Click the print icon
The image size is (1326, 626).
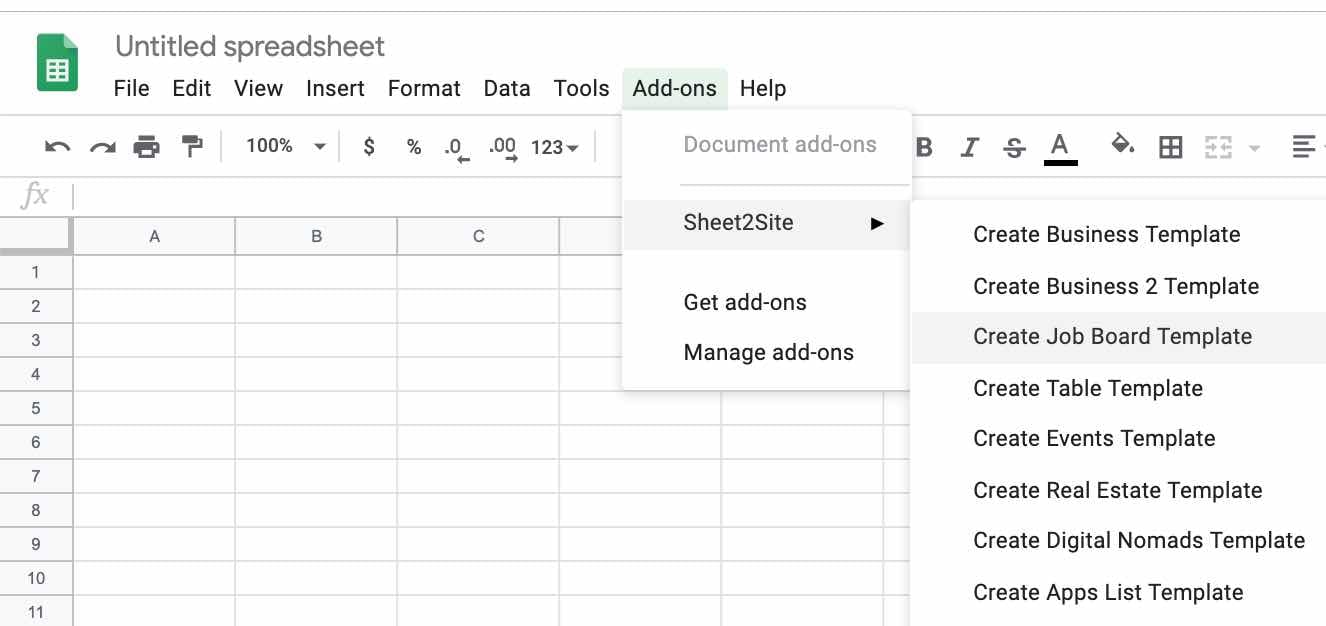[147, 147]
